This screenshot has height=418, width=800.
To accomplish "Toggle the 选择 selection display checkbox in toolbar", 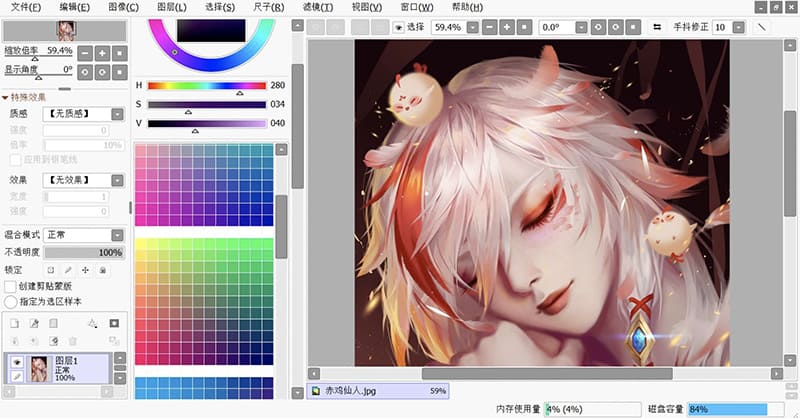I will coord(398,27).
